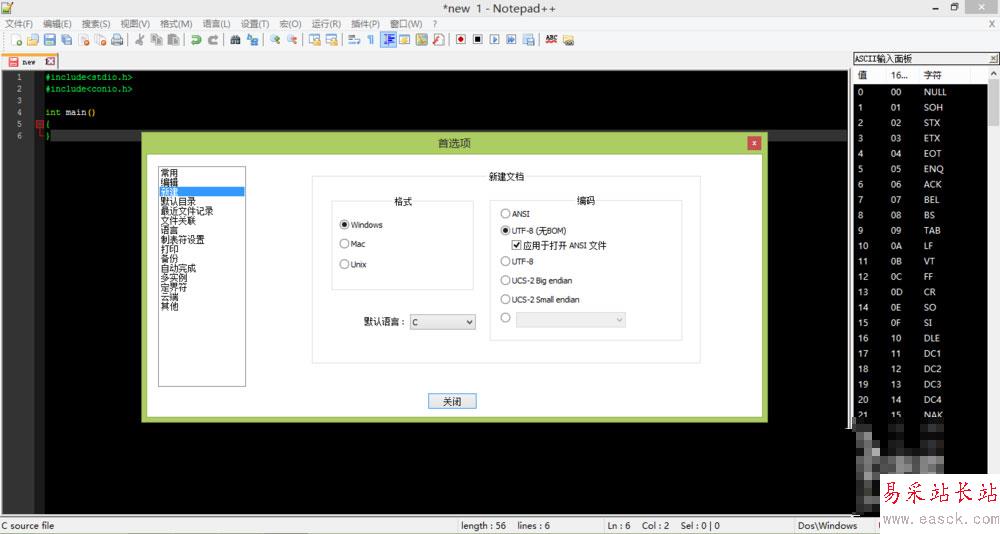Open the Function List toolbar icon
Viewport: 1000px width, 534px height.
(x=438, y=40)
